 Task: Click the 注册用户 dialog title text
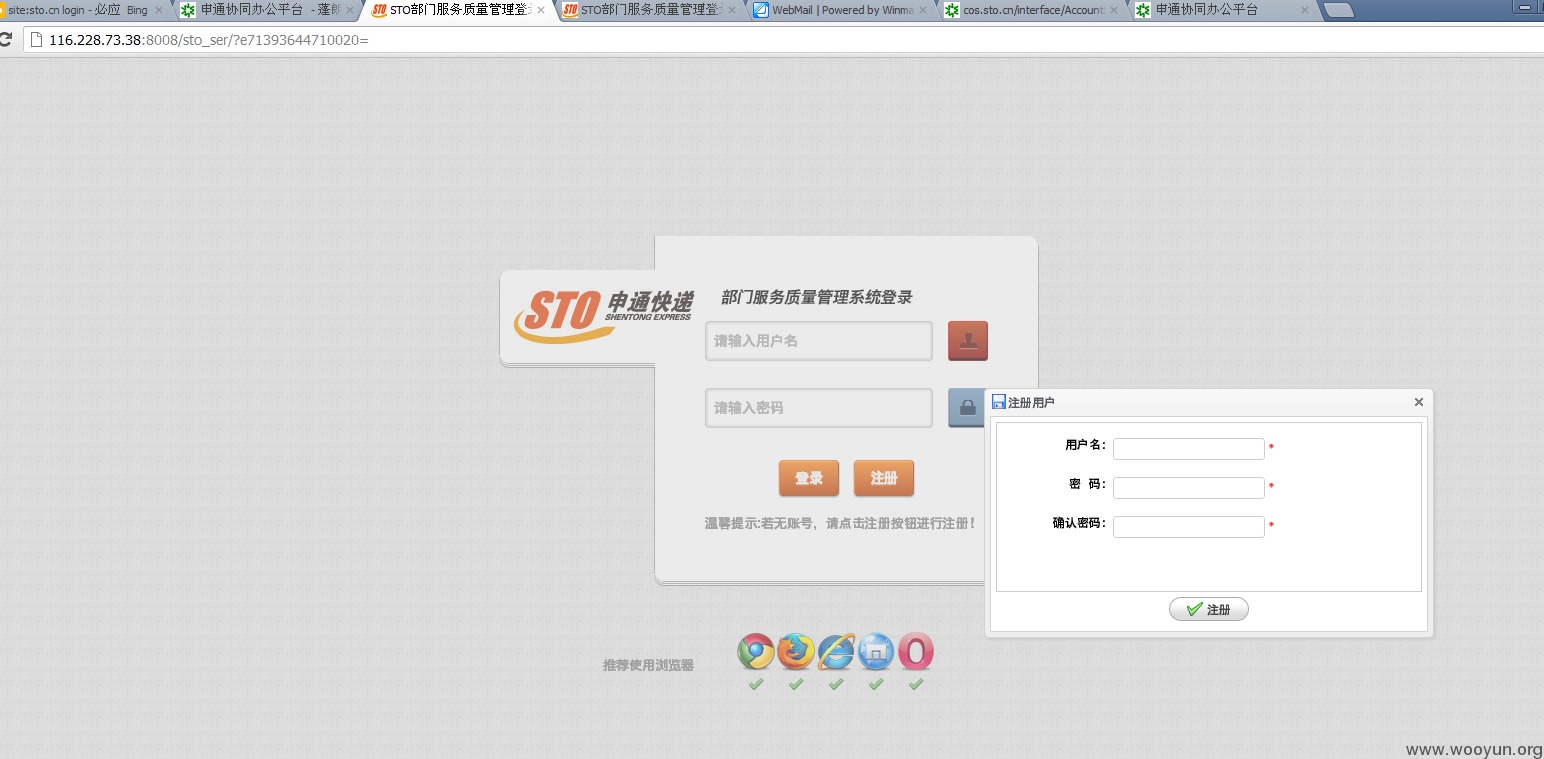1031,402
